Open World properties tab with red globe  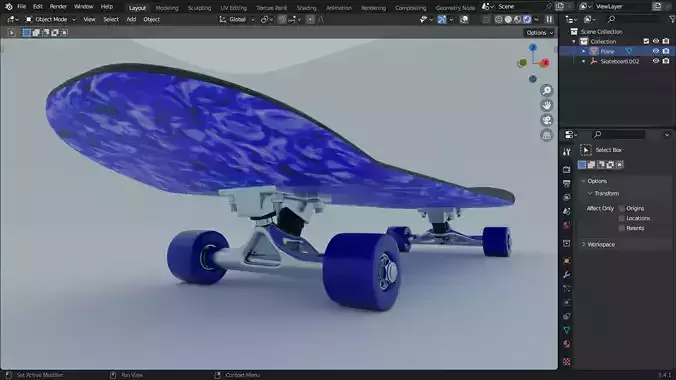click(x=566, y=225)
